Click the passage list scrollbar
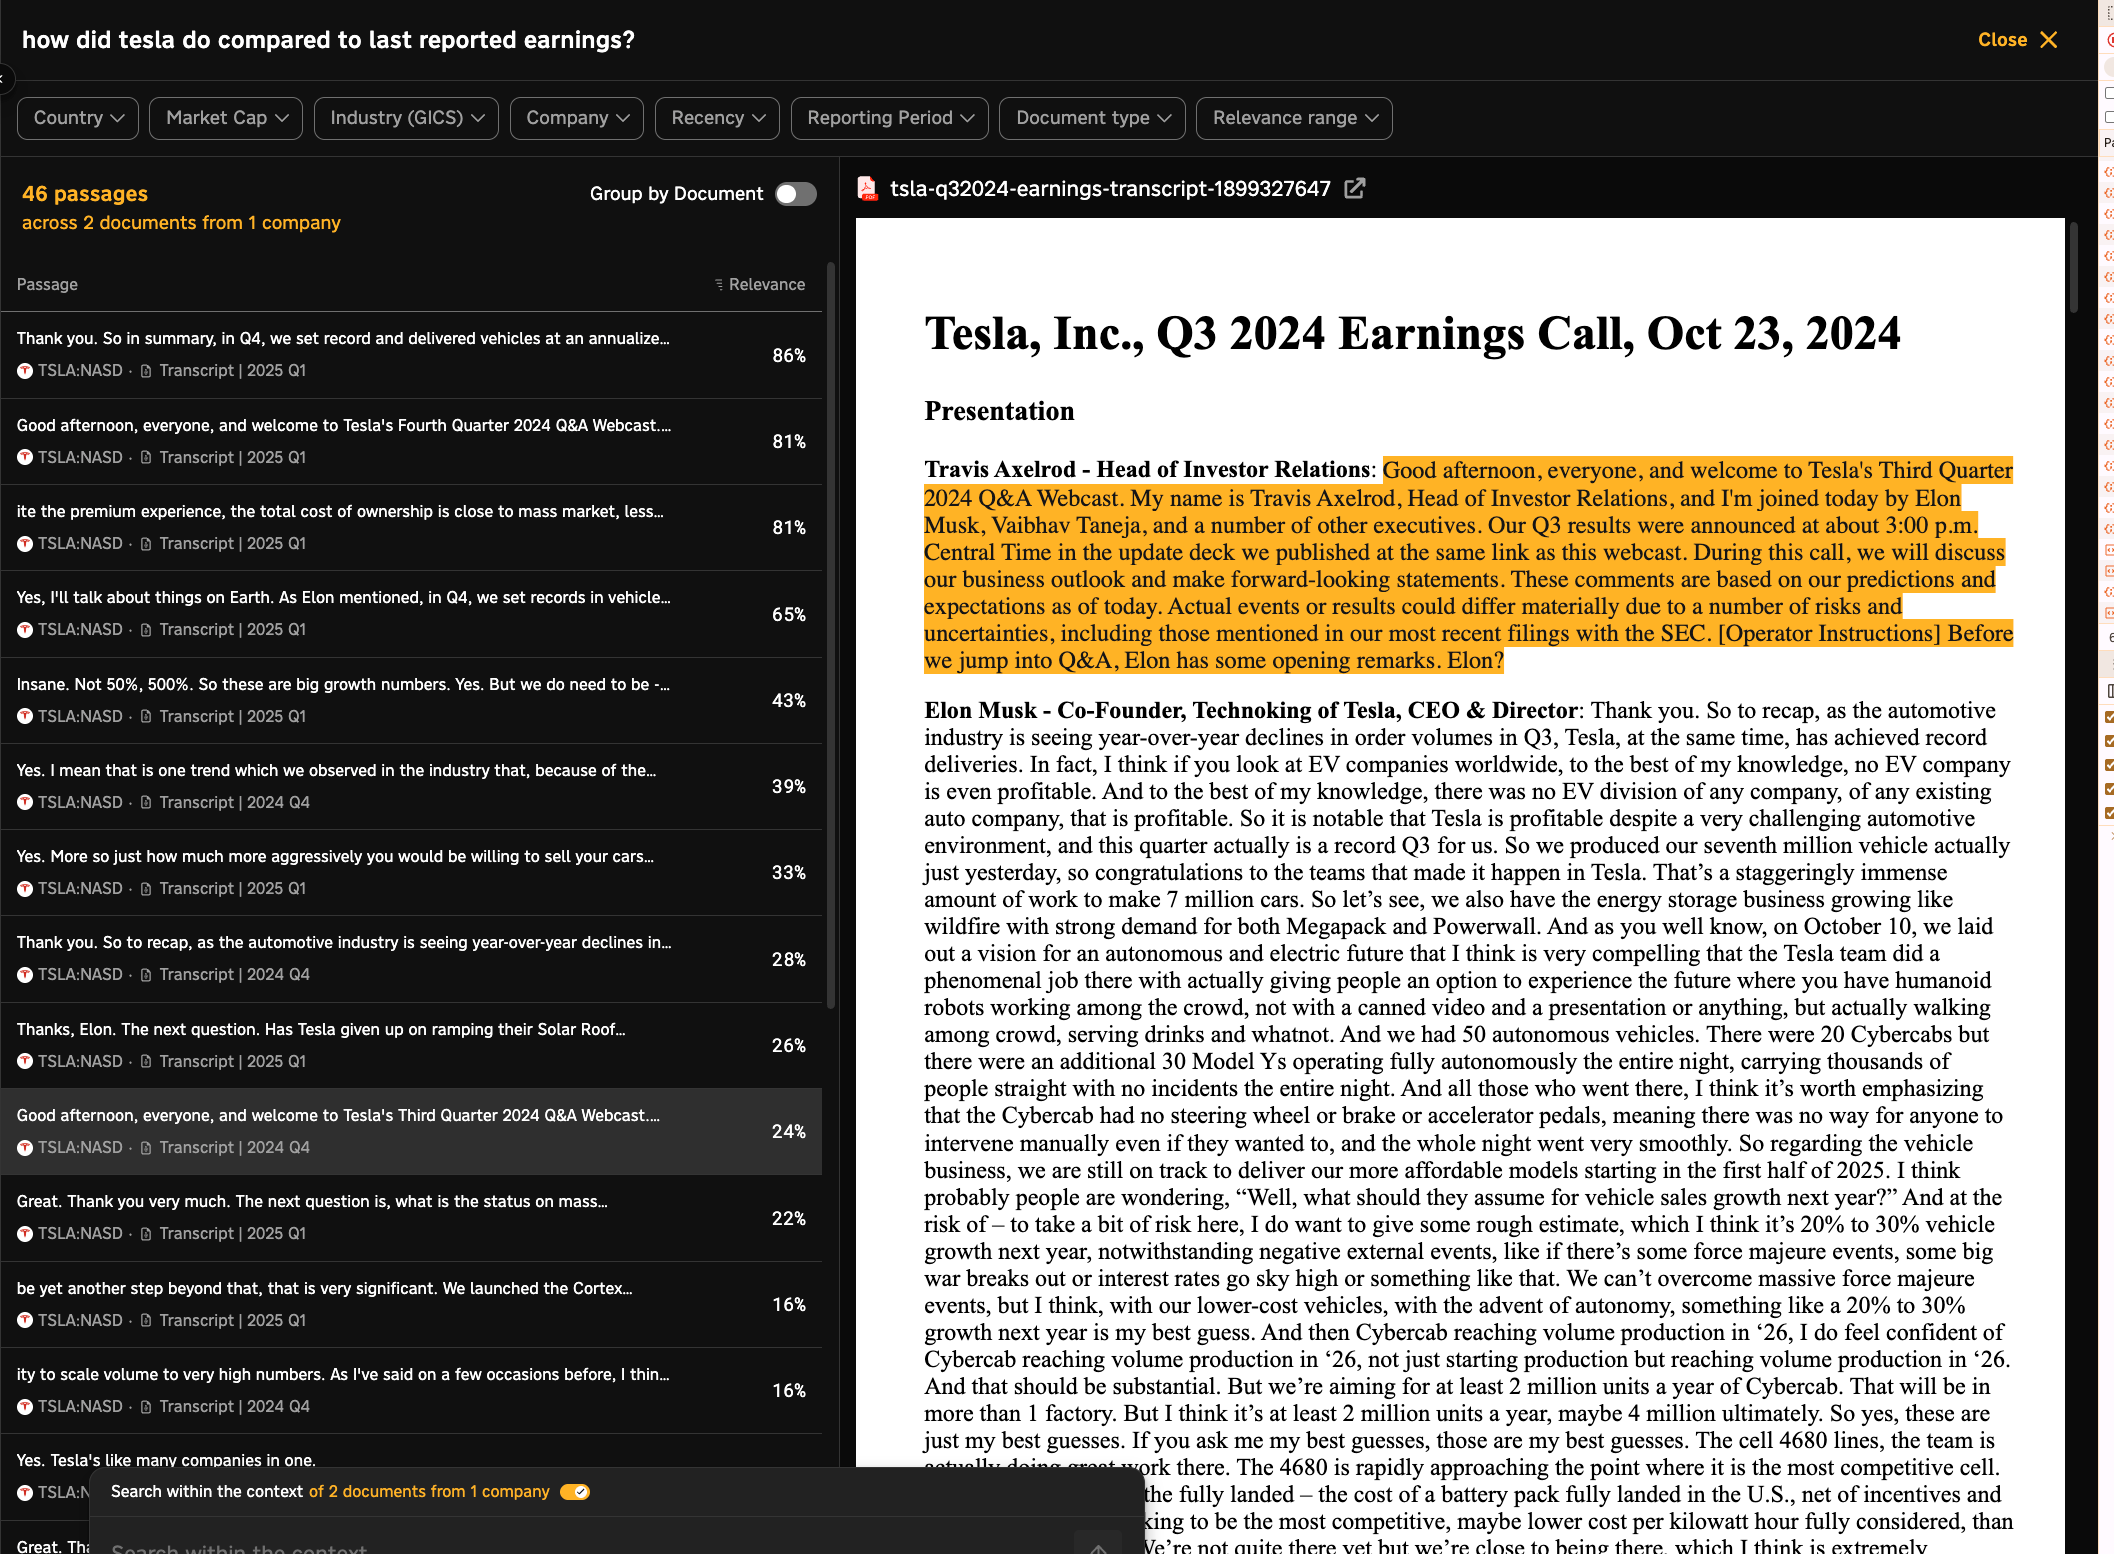 coord(830,634)
